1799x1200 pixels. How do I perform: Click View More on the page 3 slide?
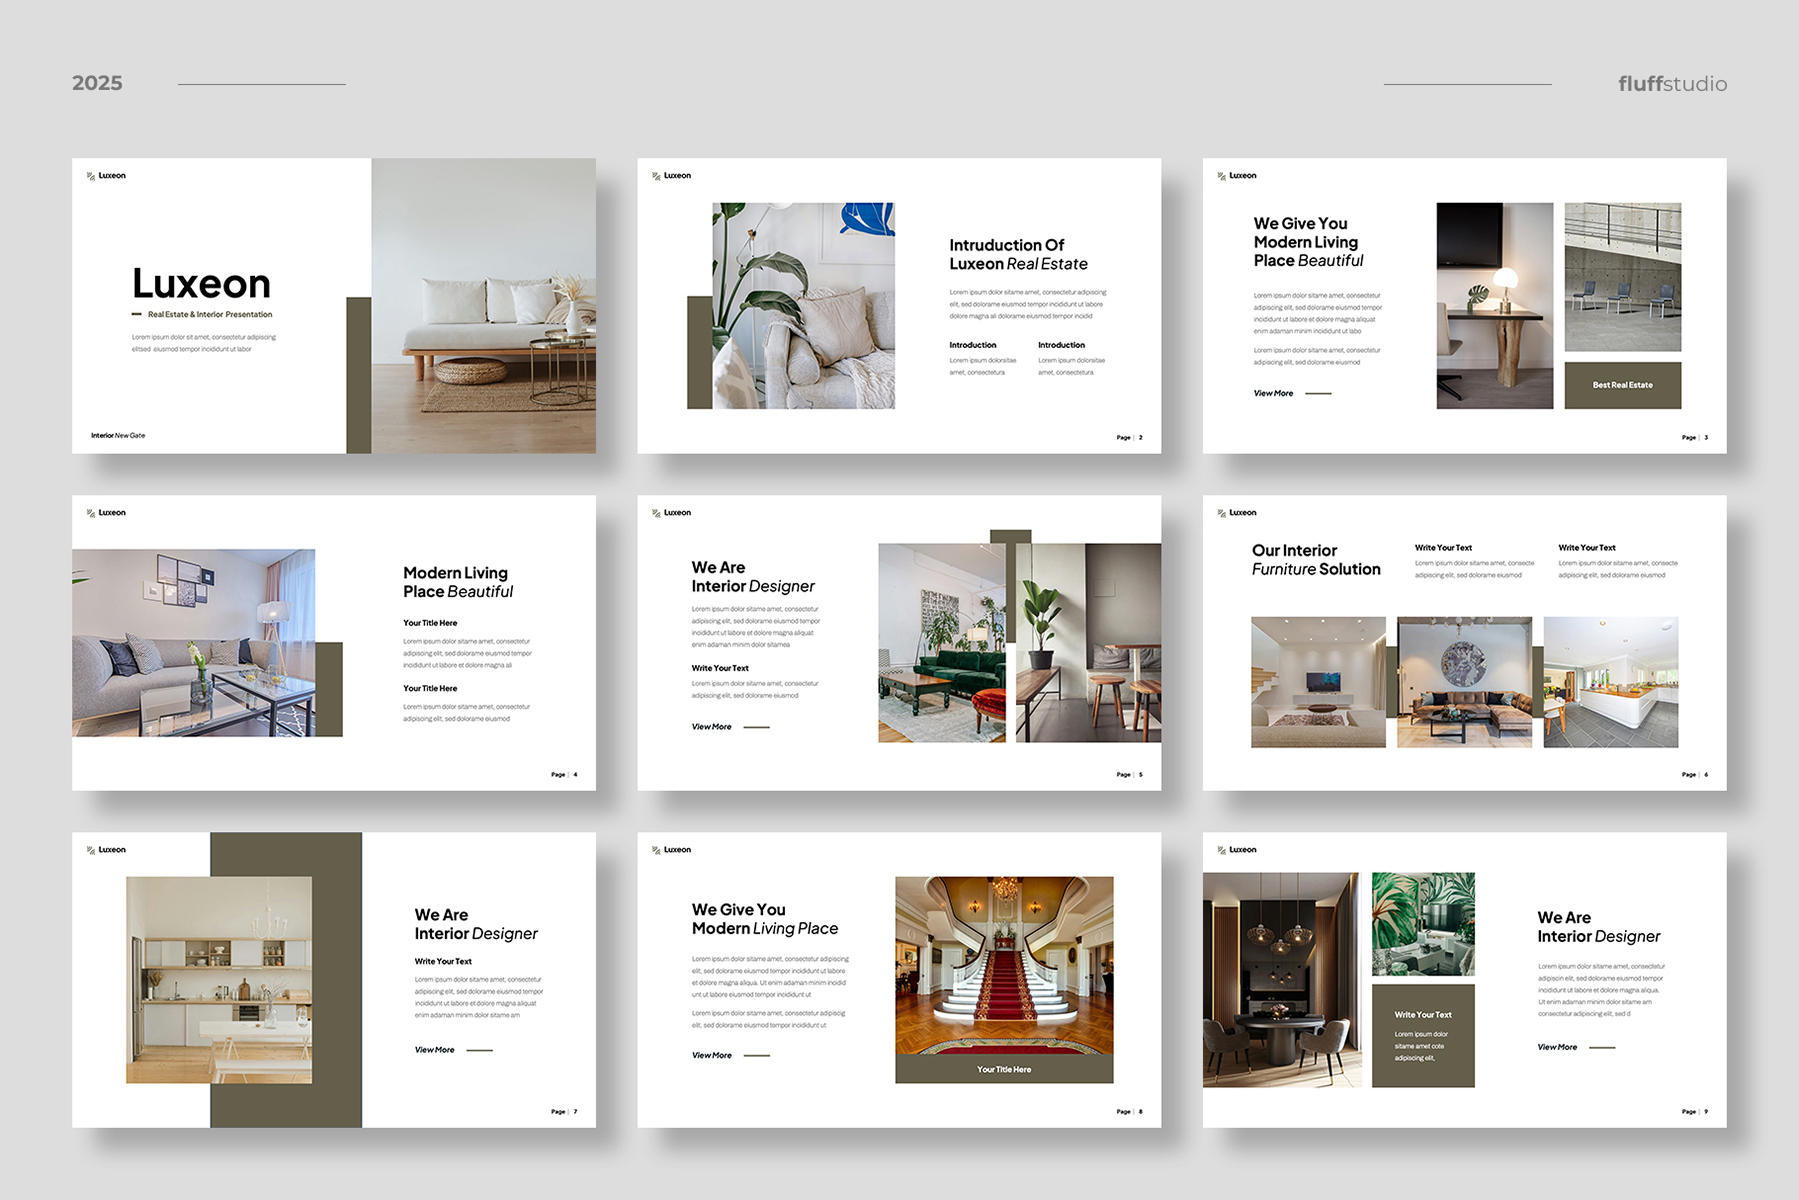[x=1274, y=394]
